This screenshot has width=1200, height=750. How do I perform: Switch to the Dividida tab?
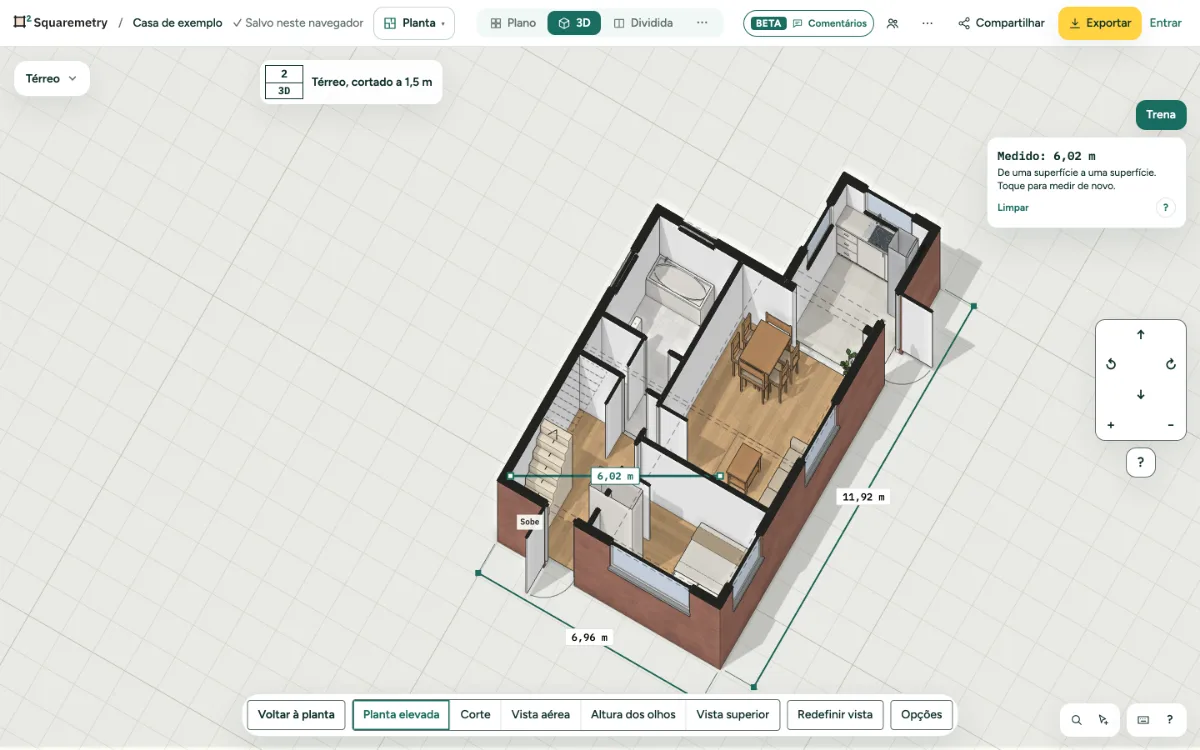coord(643,23)
